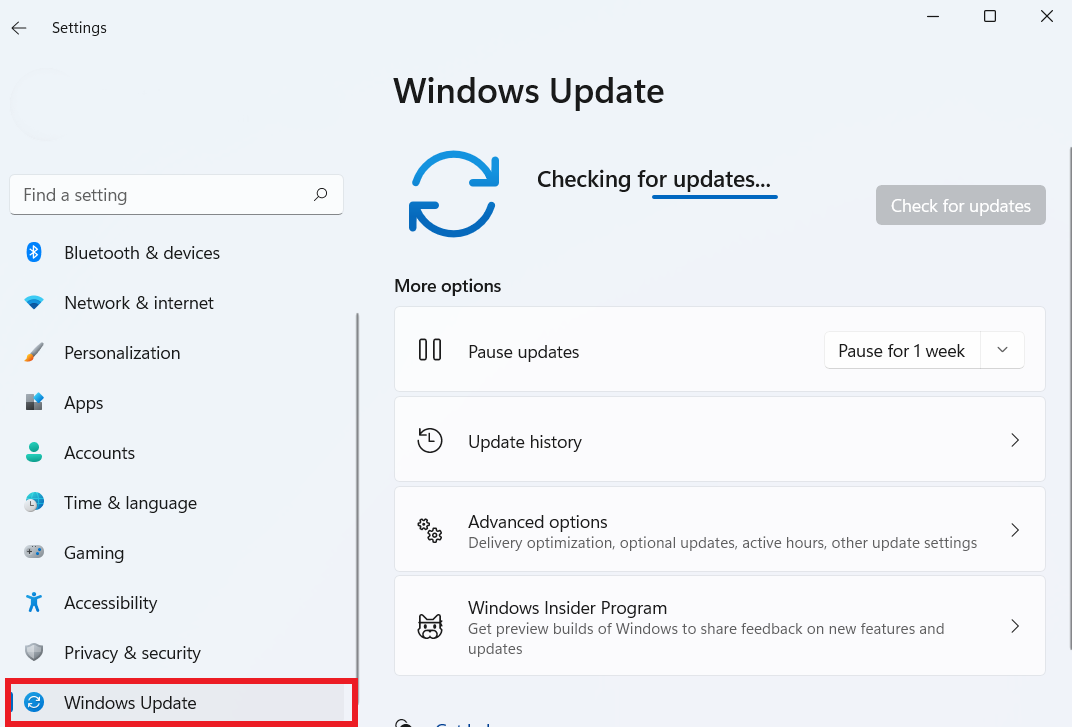Viewport: 1072px width, 727px height.
Task: Open Windows Insider Program via its chevron
Action: tap(1015, 626)
